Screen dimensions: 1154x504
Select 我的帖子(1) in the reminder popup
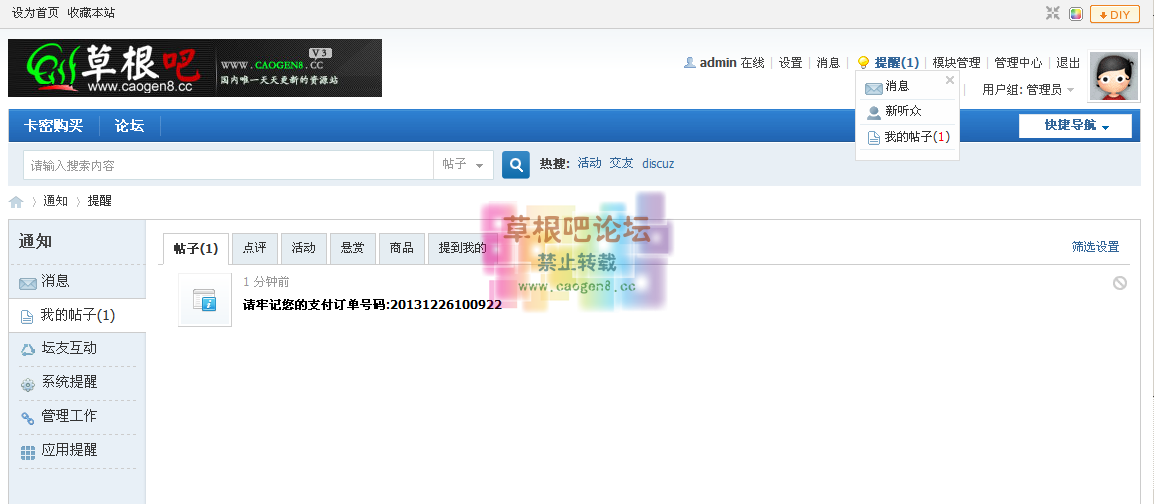(x=917, y=137)
